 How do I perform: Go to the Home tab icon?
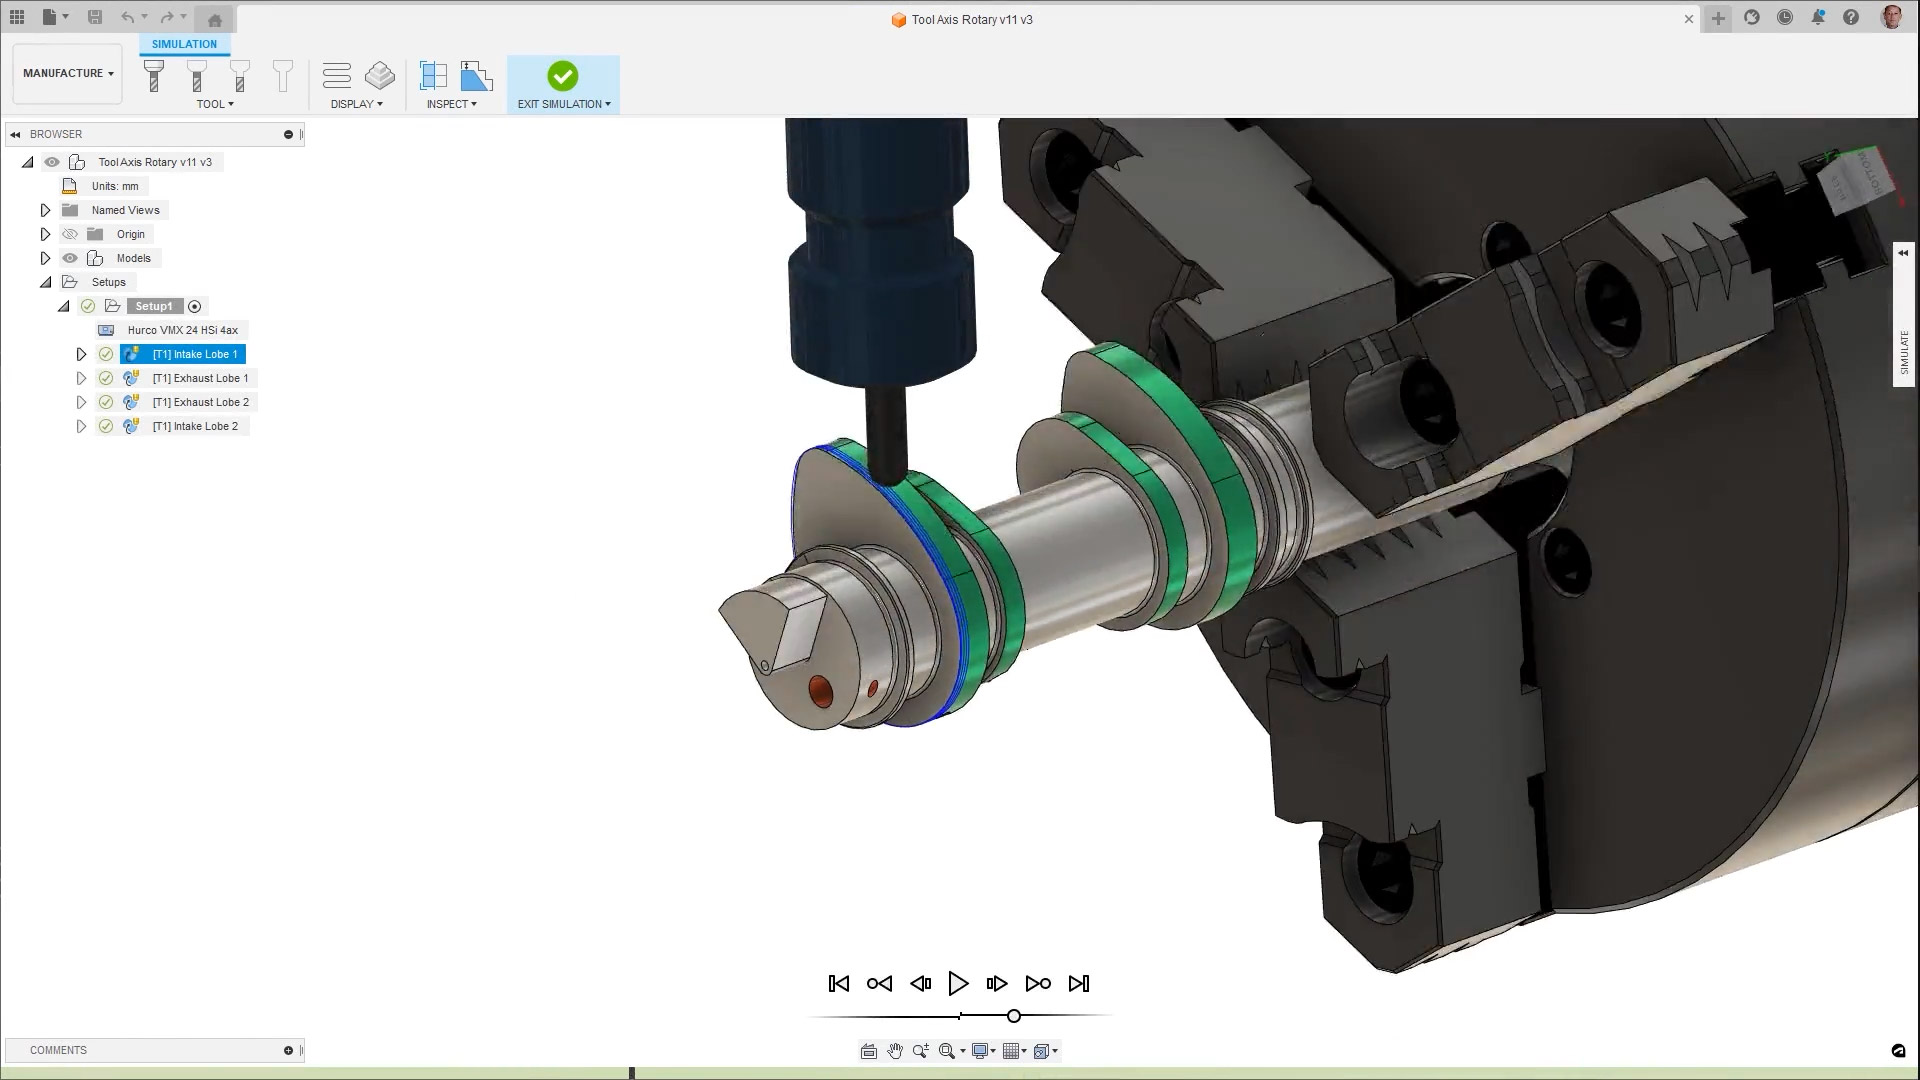214,19
